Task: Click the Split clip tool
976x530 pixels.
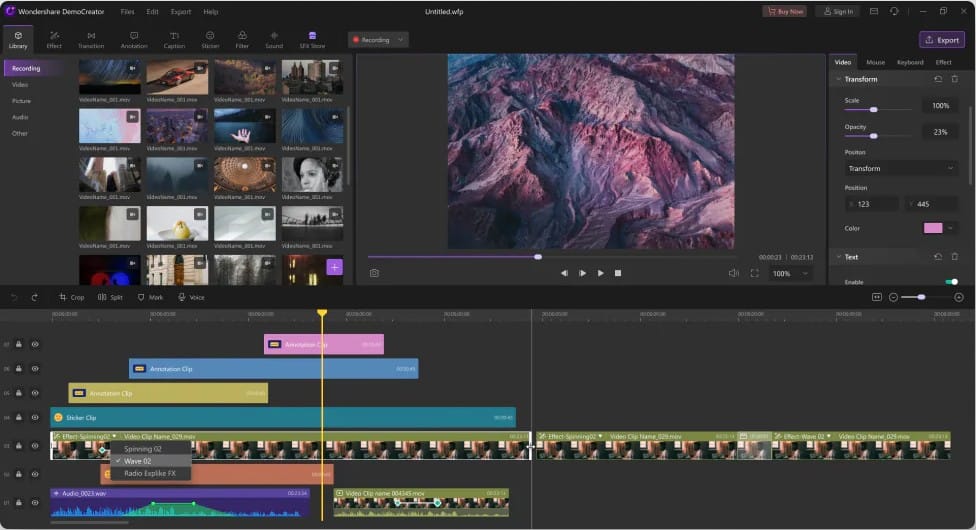Action: (110, 297)
